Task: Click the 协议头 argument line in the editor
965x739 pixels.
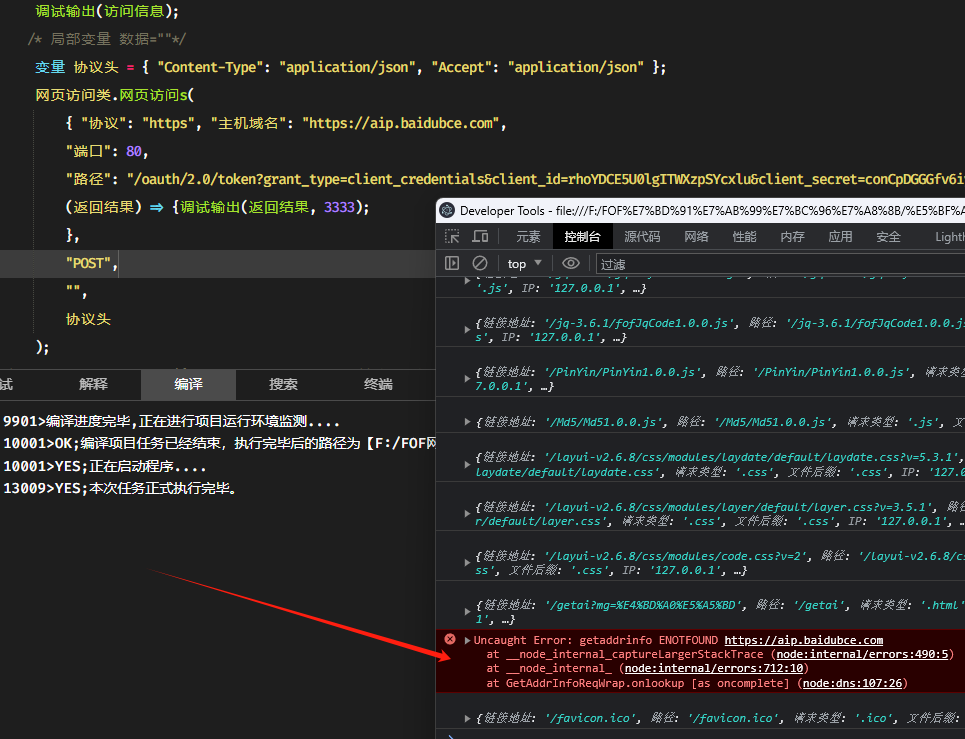Action: click(x=88, y=319)
